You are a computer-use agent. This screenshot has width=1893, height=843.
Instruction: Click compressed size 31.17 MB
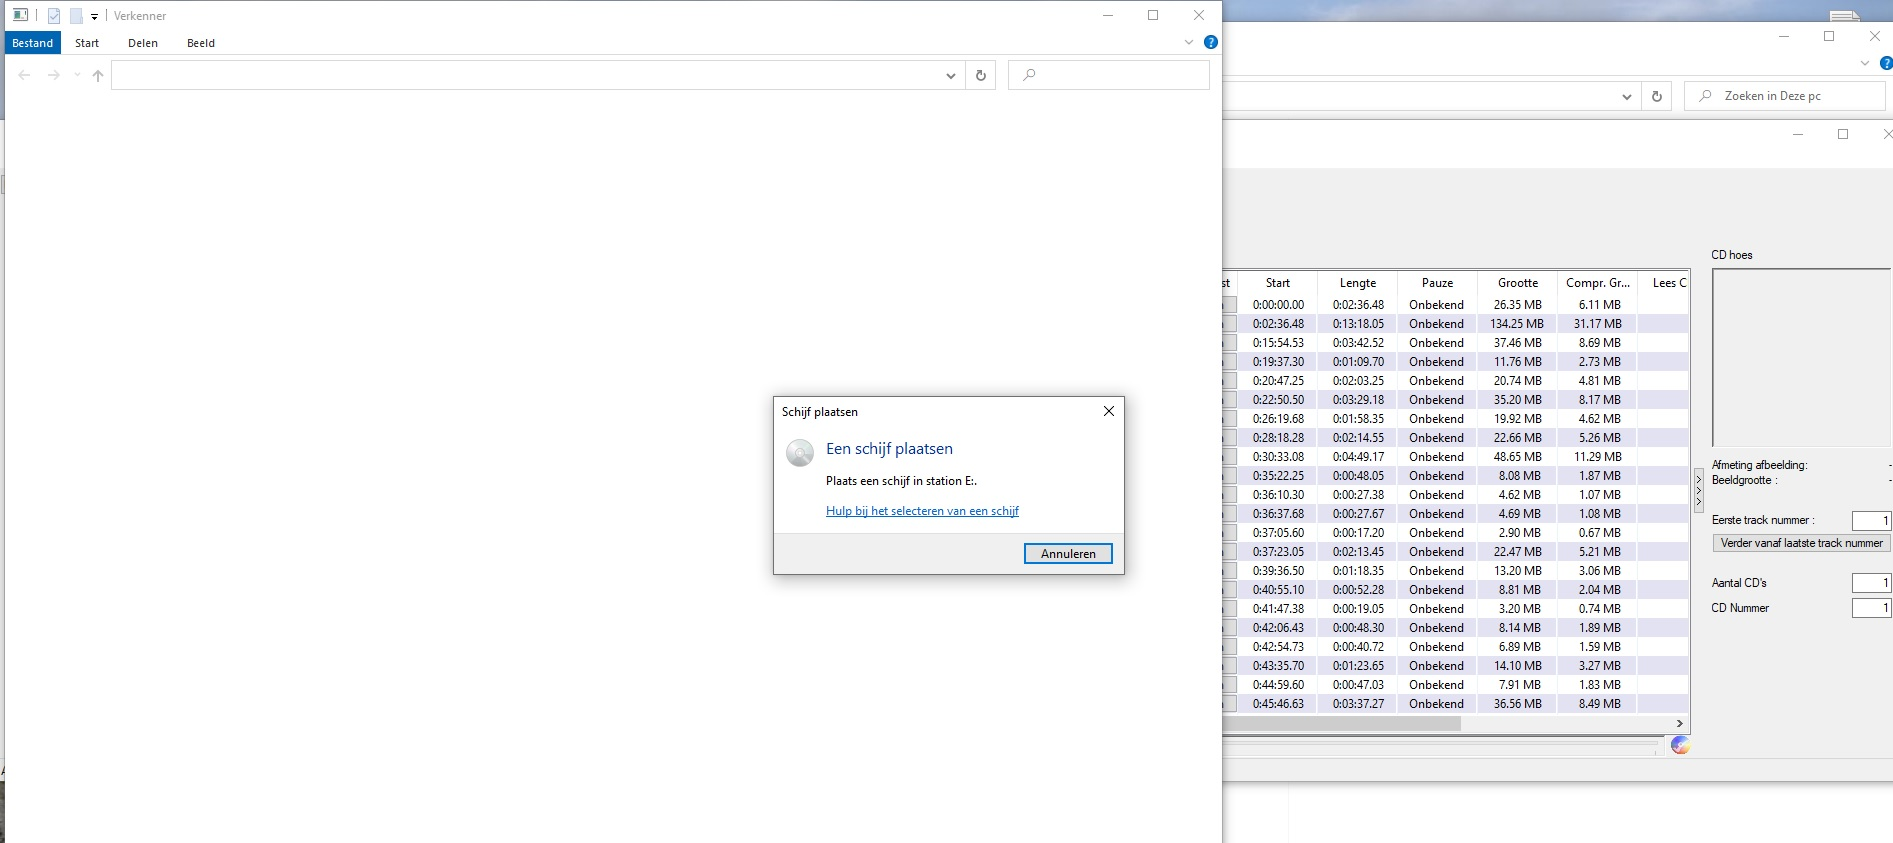[1597, 324]
